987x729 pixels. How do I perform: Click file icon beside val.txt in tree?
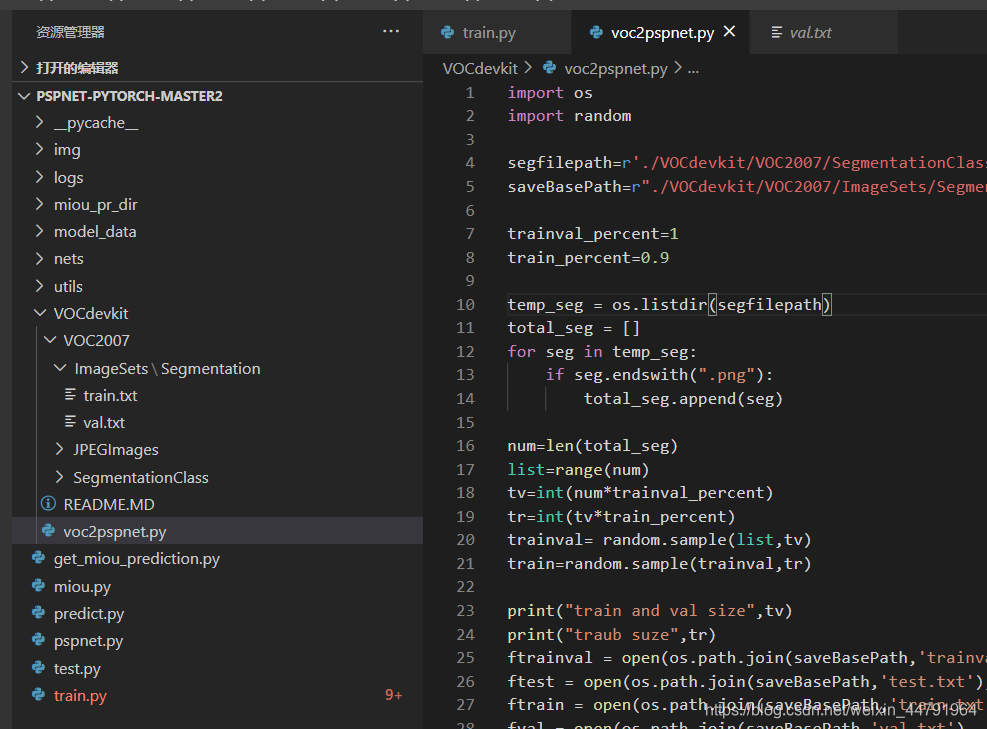tap(70, 422)
